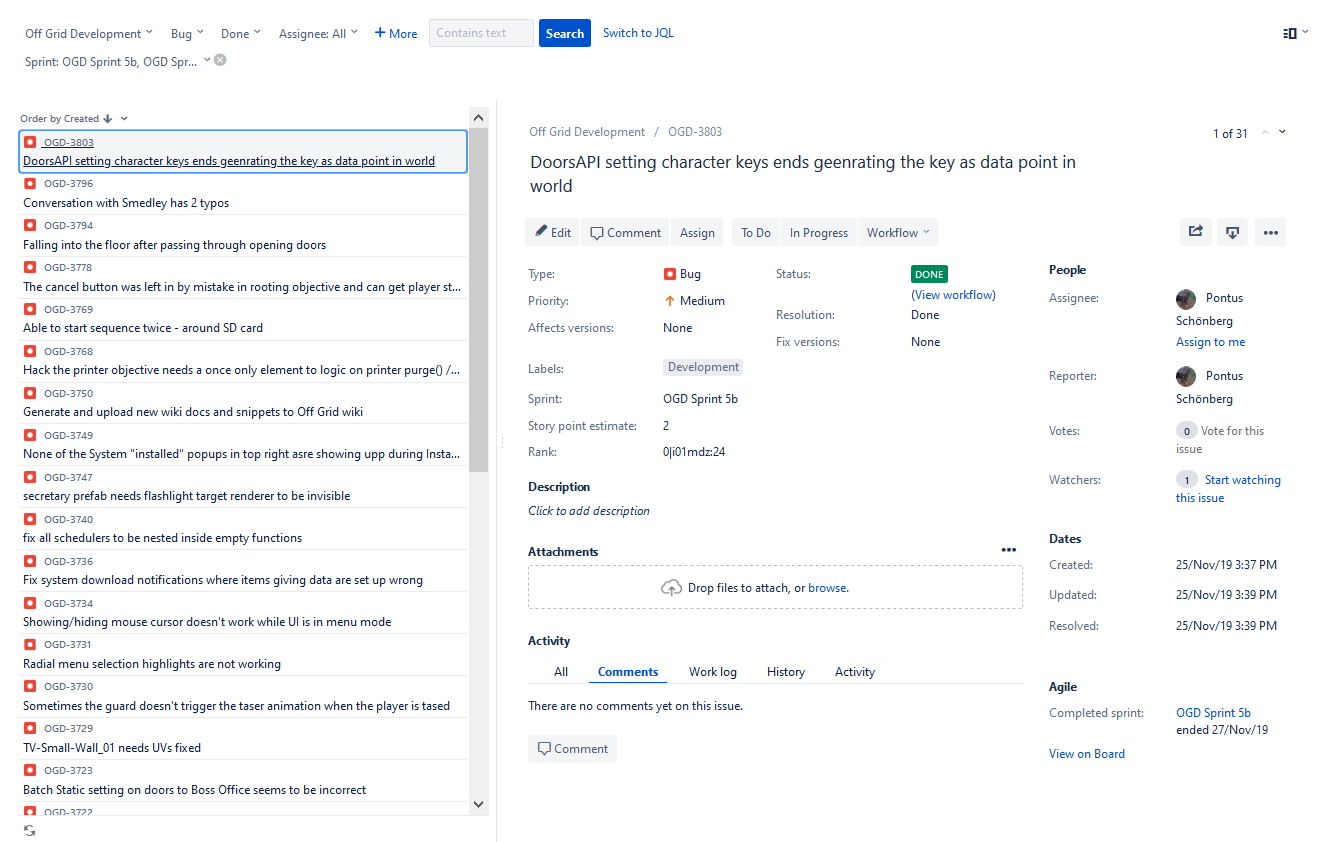Viewport: 1319px width, 842px height.
Task: Click the refresh results icon
Action: click(29, 831)
